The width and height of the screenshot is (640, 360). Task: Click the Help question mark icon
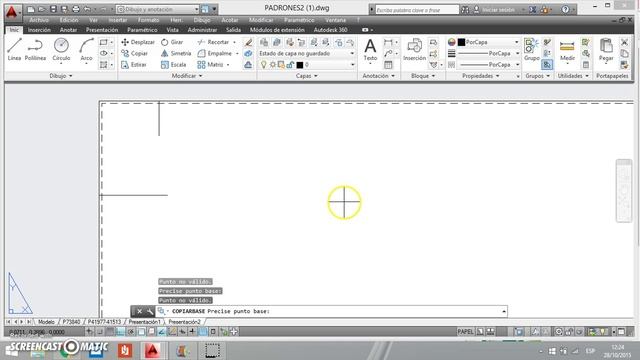tap(565, 9)
